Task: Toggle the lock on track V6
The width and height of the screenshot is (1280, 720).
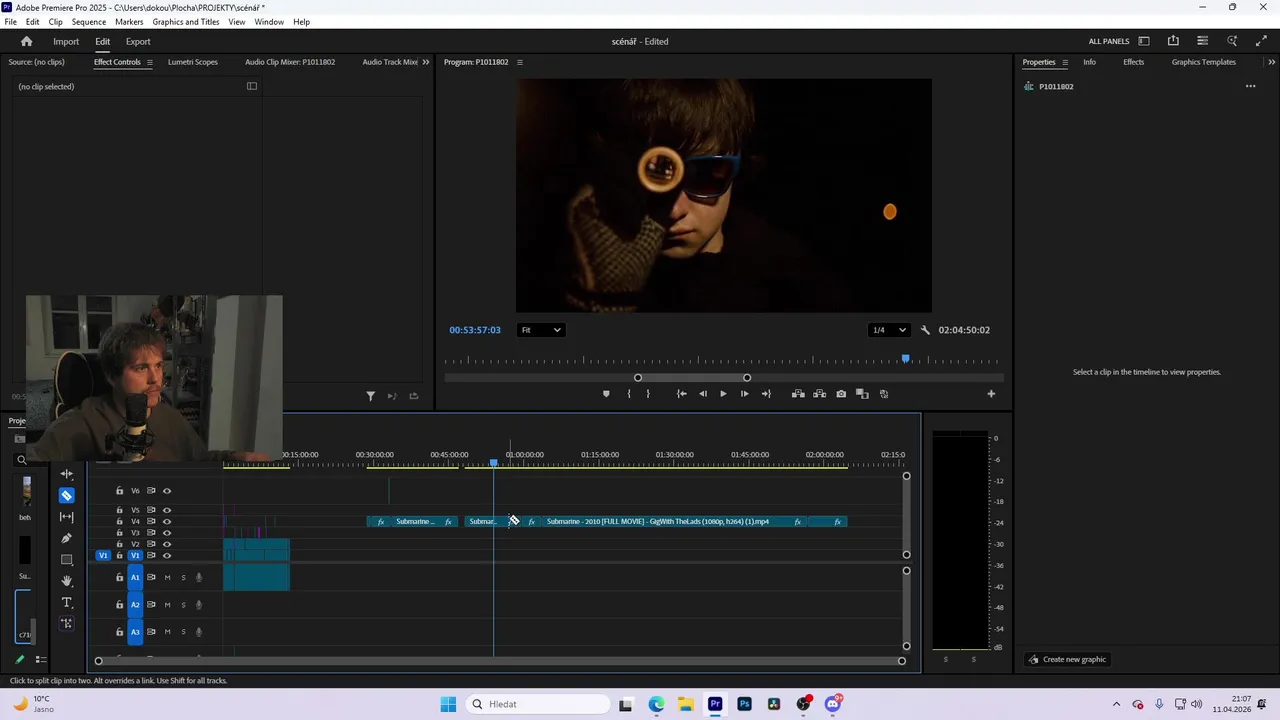Action: pos(120,491)
